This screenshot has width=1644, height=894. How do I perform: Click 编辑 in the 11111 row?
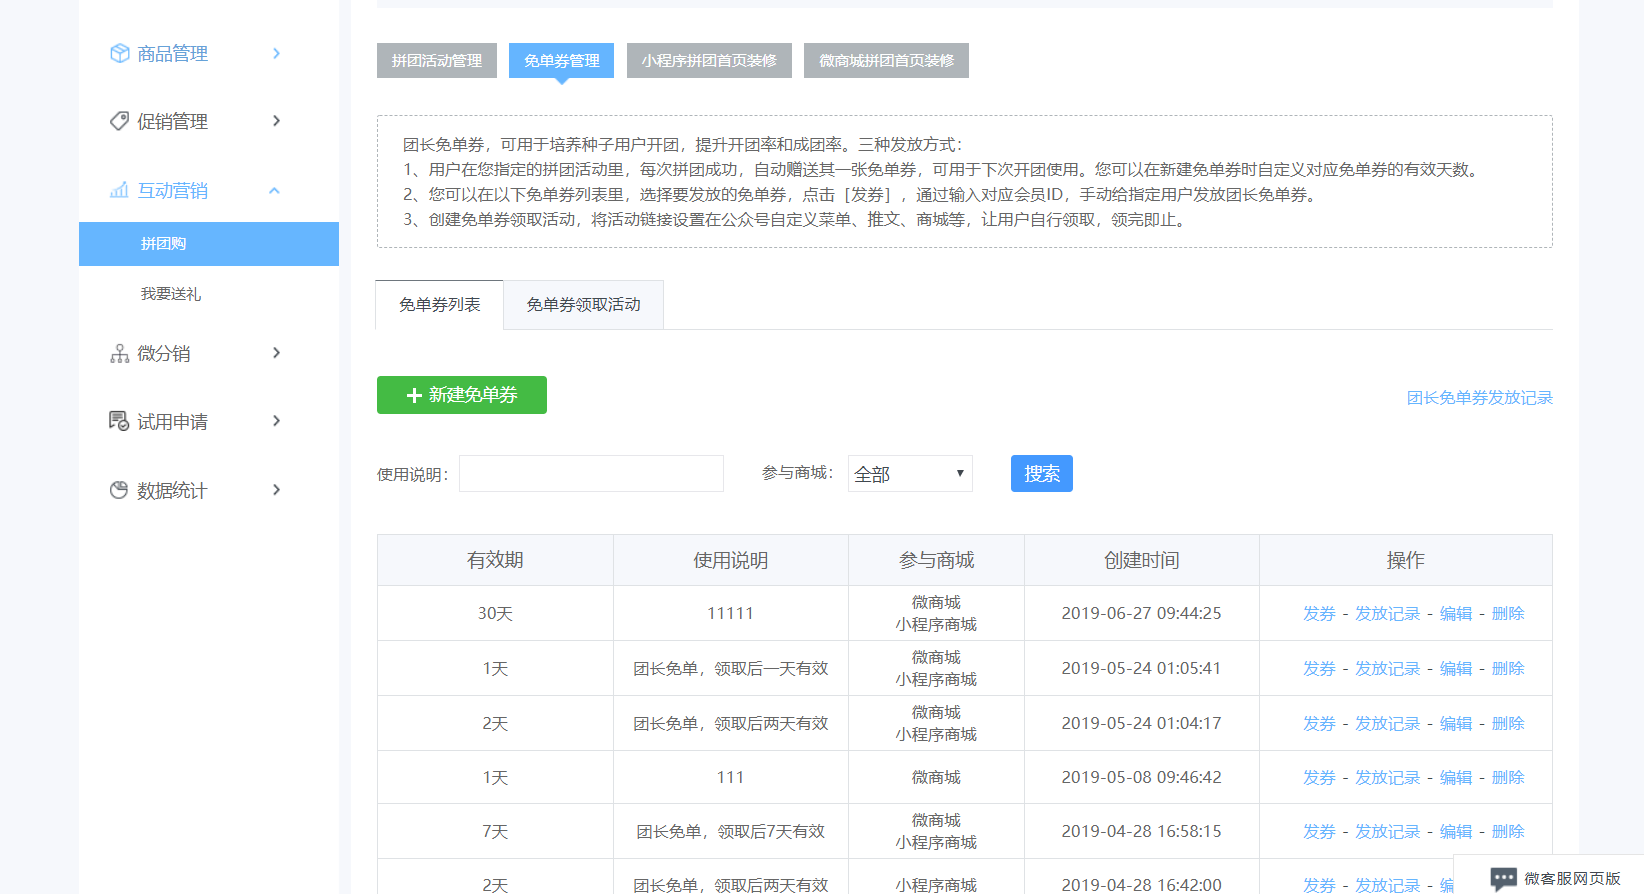[x=1456, y=614]
